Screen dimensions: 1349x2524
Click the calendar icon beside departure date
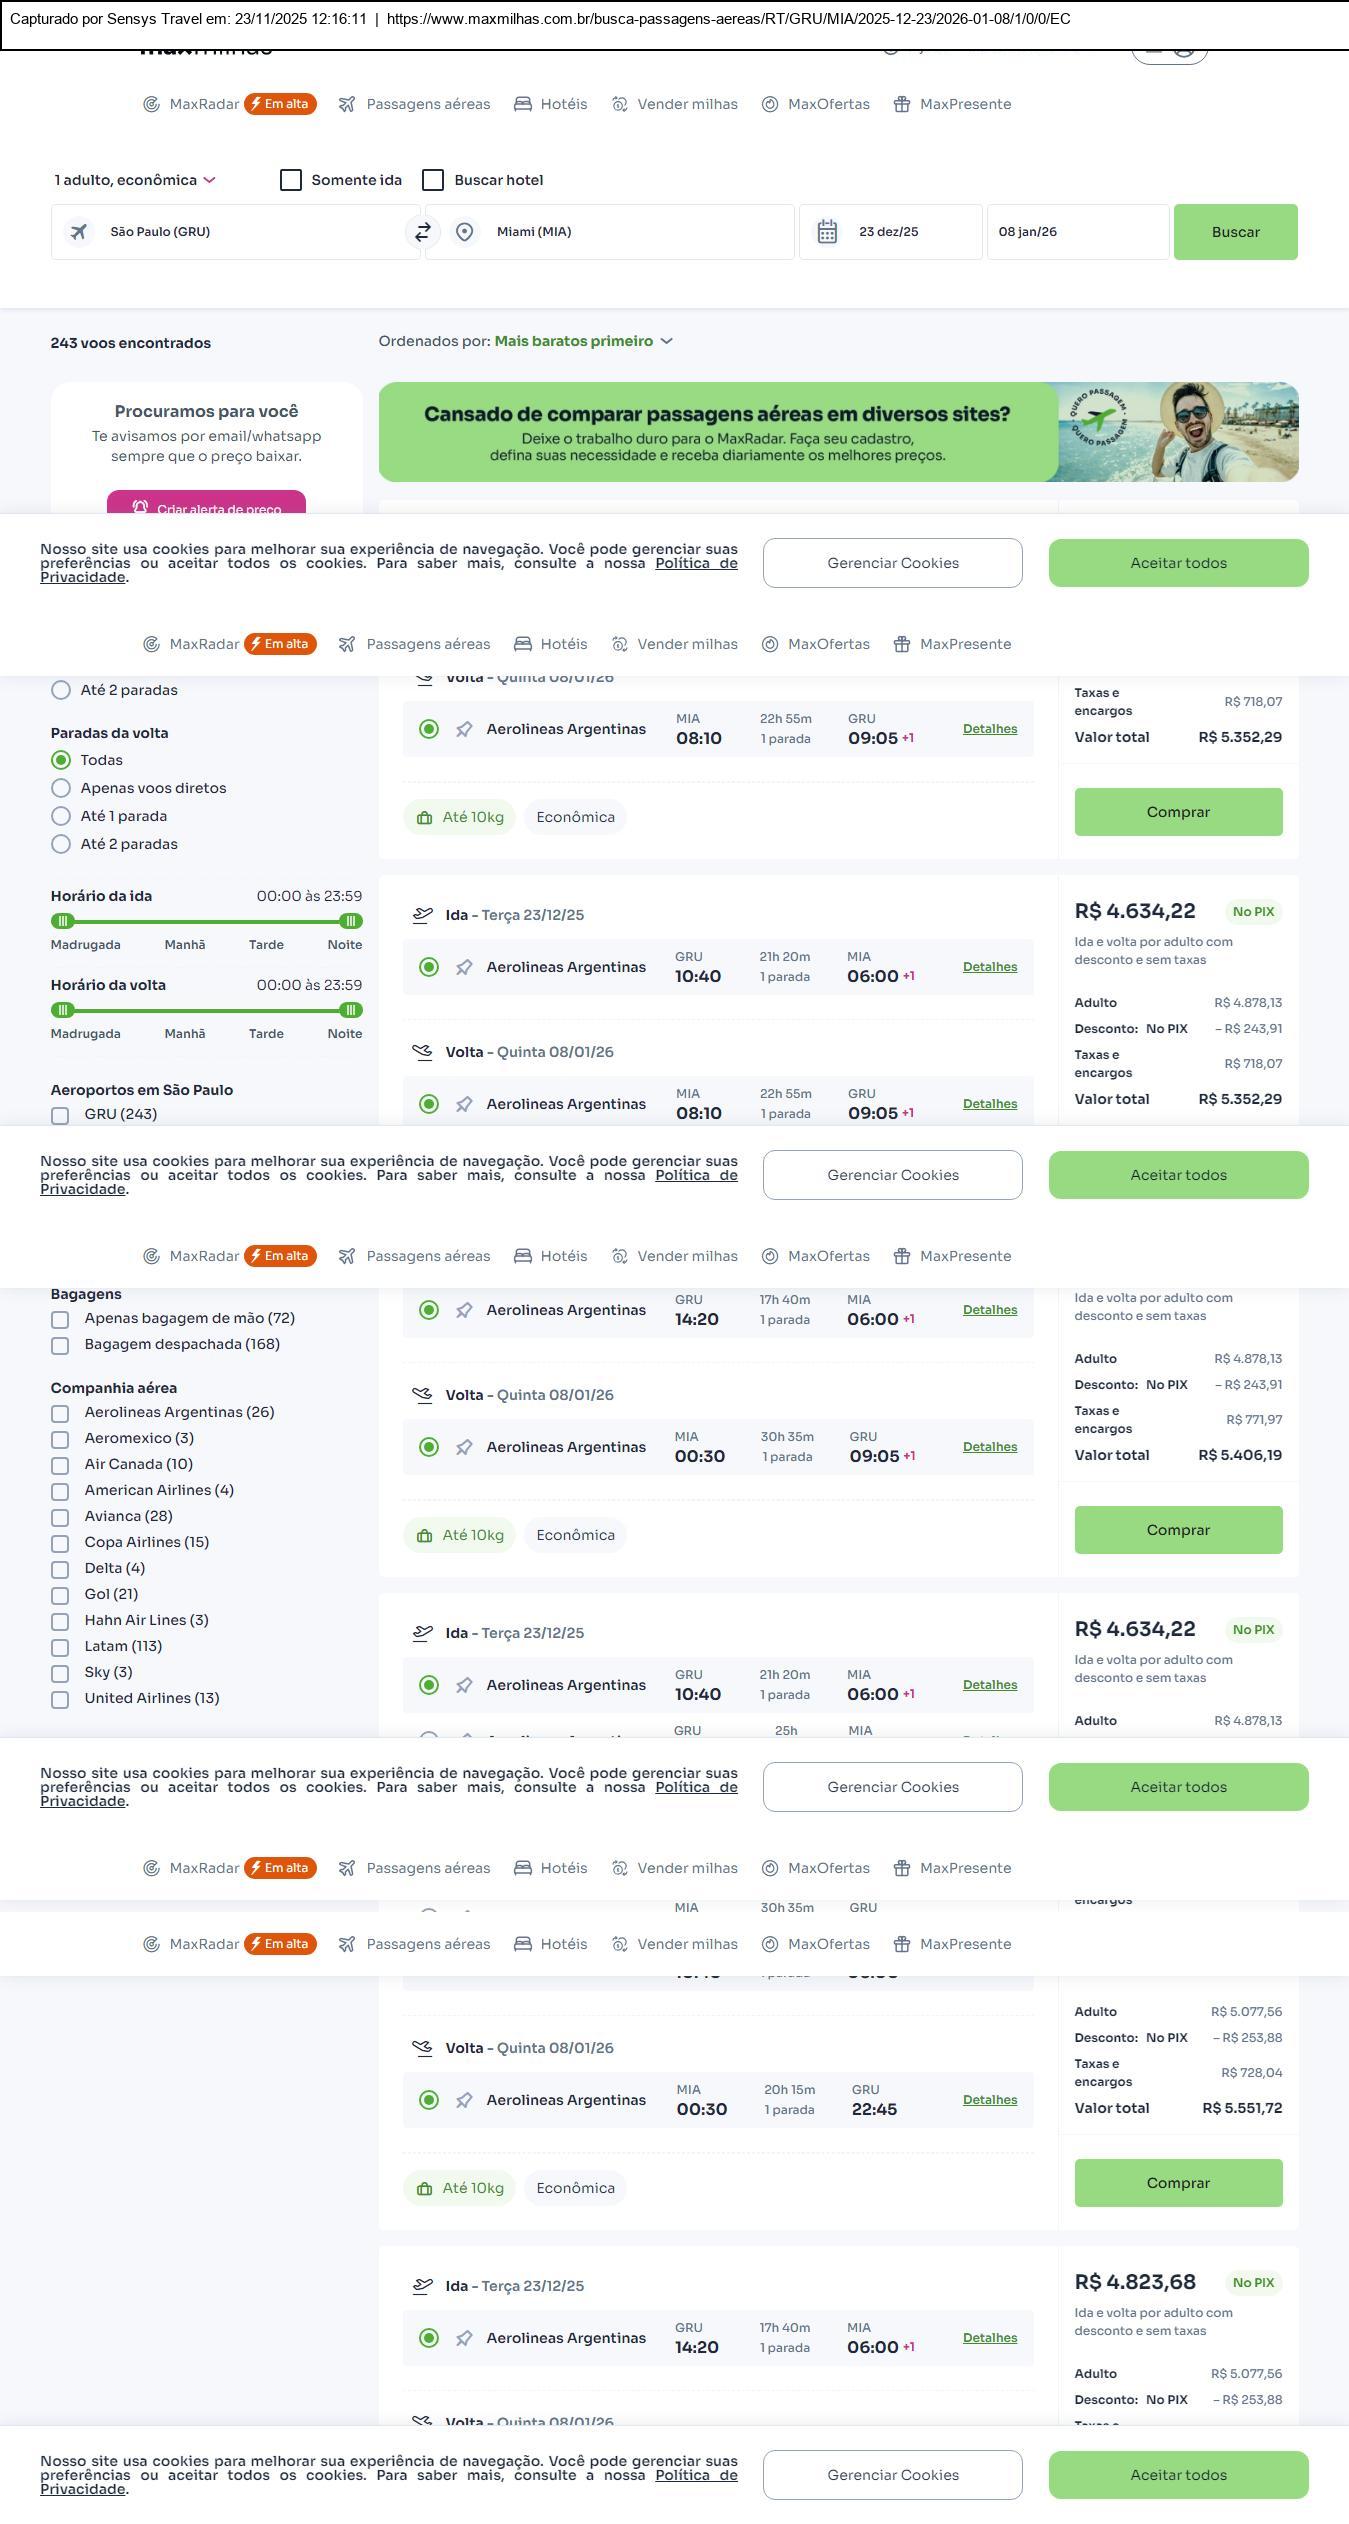click(827, 232)
